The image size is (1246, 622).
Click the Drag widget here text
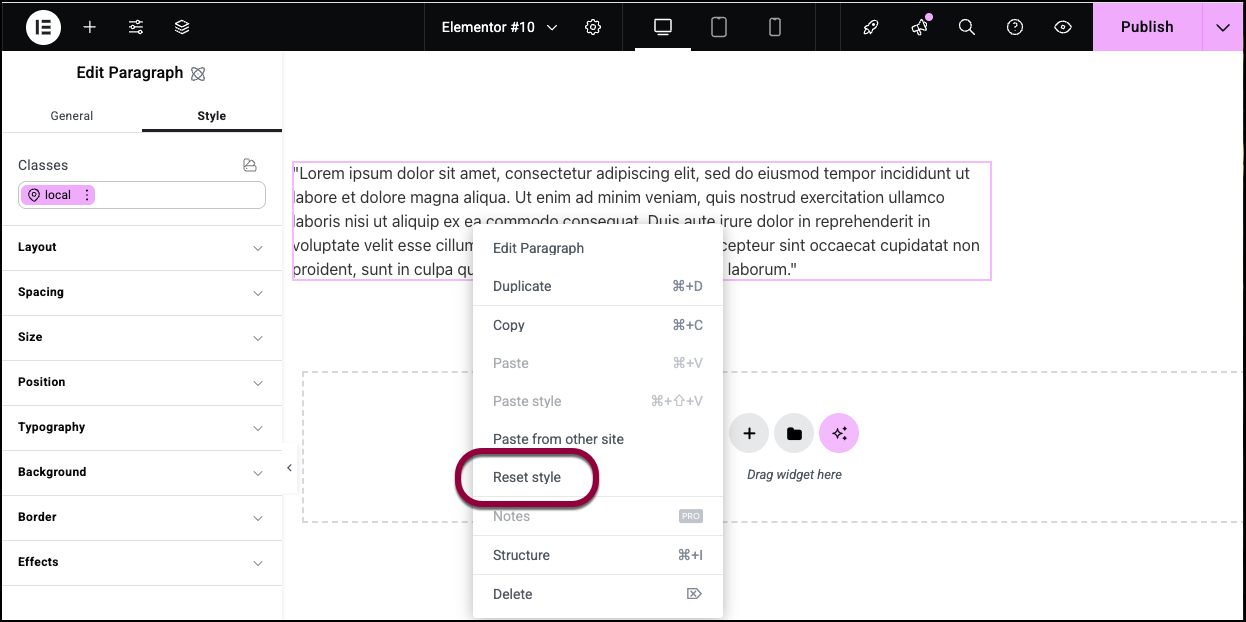coord(794,475)
